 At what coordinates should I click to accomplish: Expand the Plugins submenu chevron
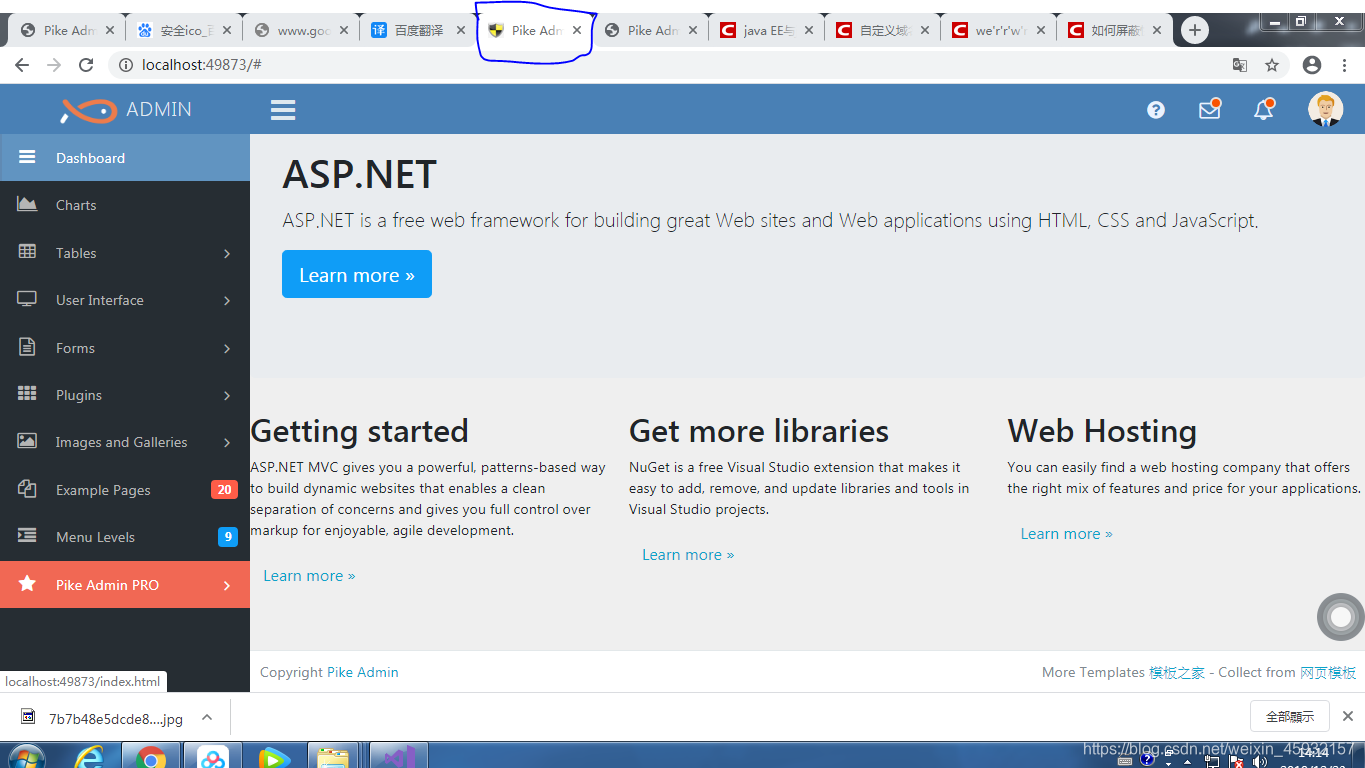point(227,396)
